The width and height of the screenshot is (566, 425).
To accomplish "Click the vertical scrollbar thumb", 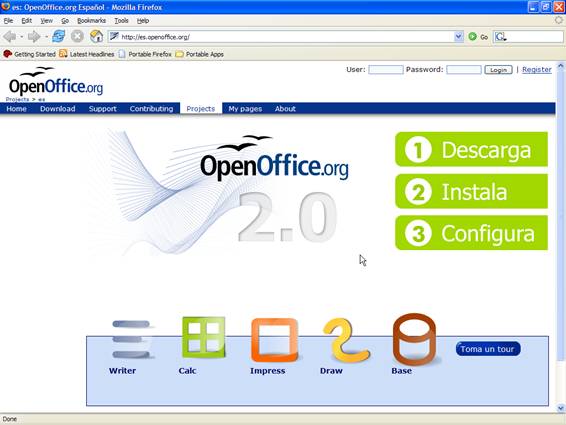I will coord(561,216).
